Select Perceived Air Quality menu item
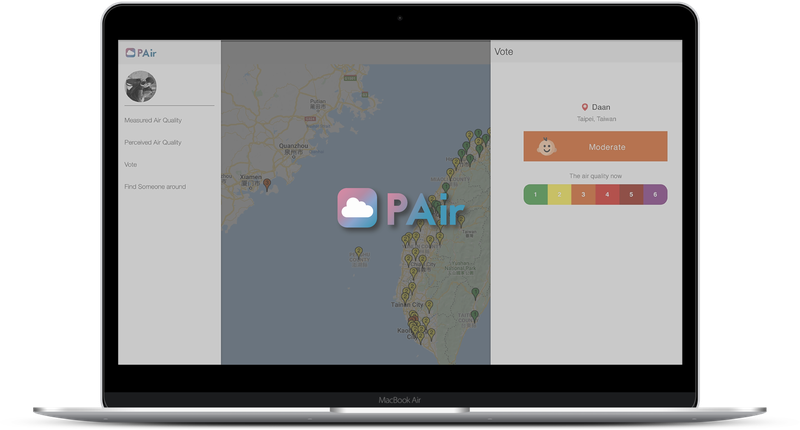Viewport: 800px width, 430px height. (153, 142)
